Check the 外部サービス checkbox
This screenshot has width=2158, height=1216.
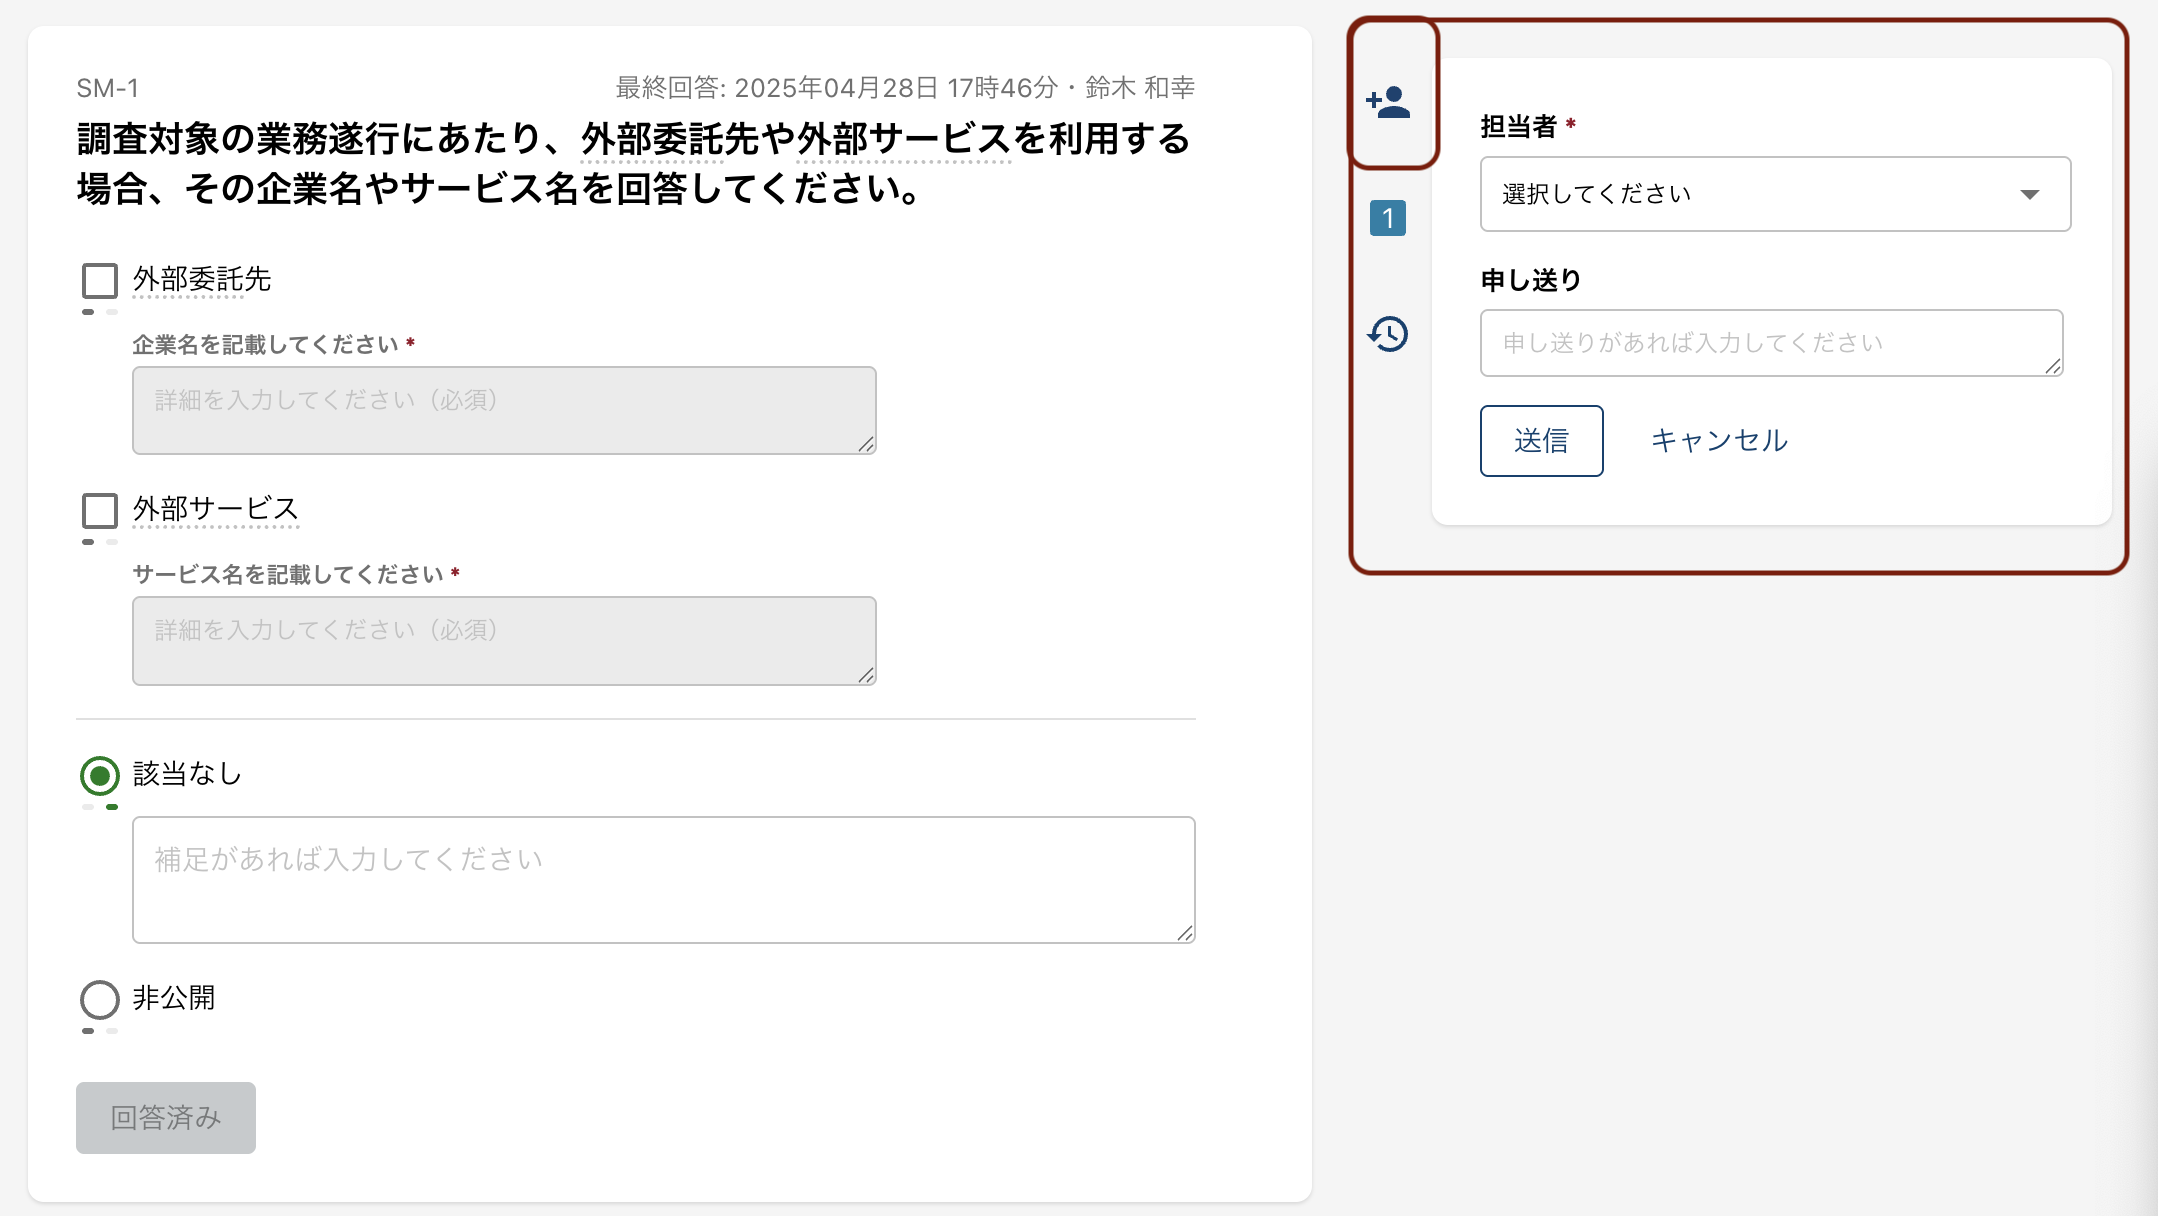click(100, 511)
